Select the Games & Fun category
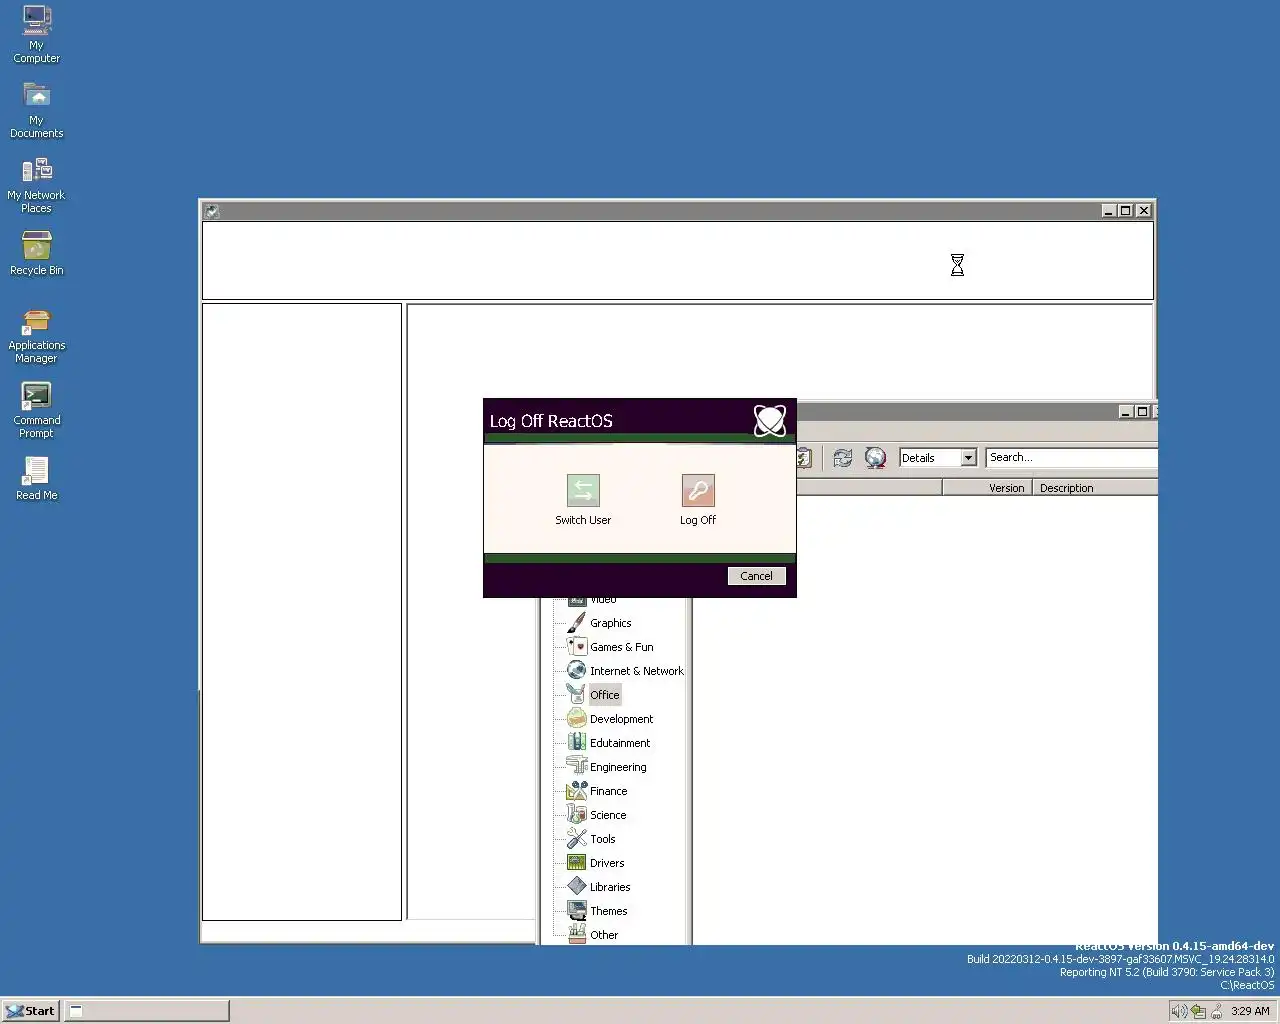Viewport: 1280px width, 1024px height. [x=621, y=647]
